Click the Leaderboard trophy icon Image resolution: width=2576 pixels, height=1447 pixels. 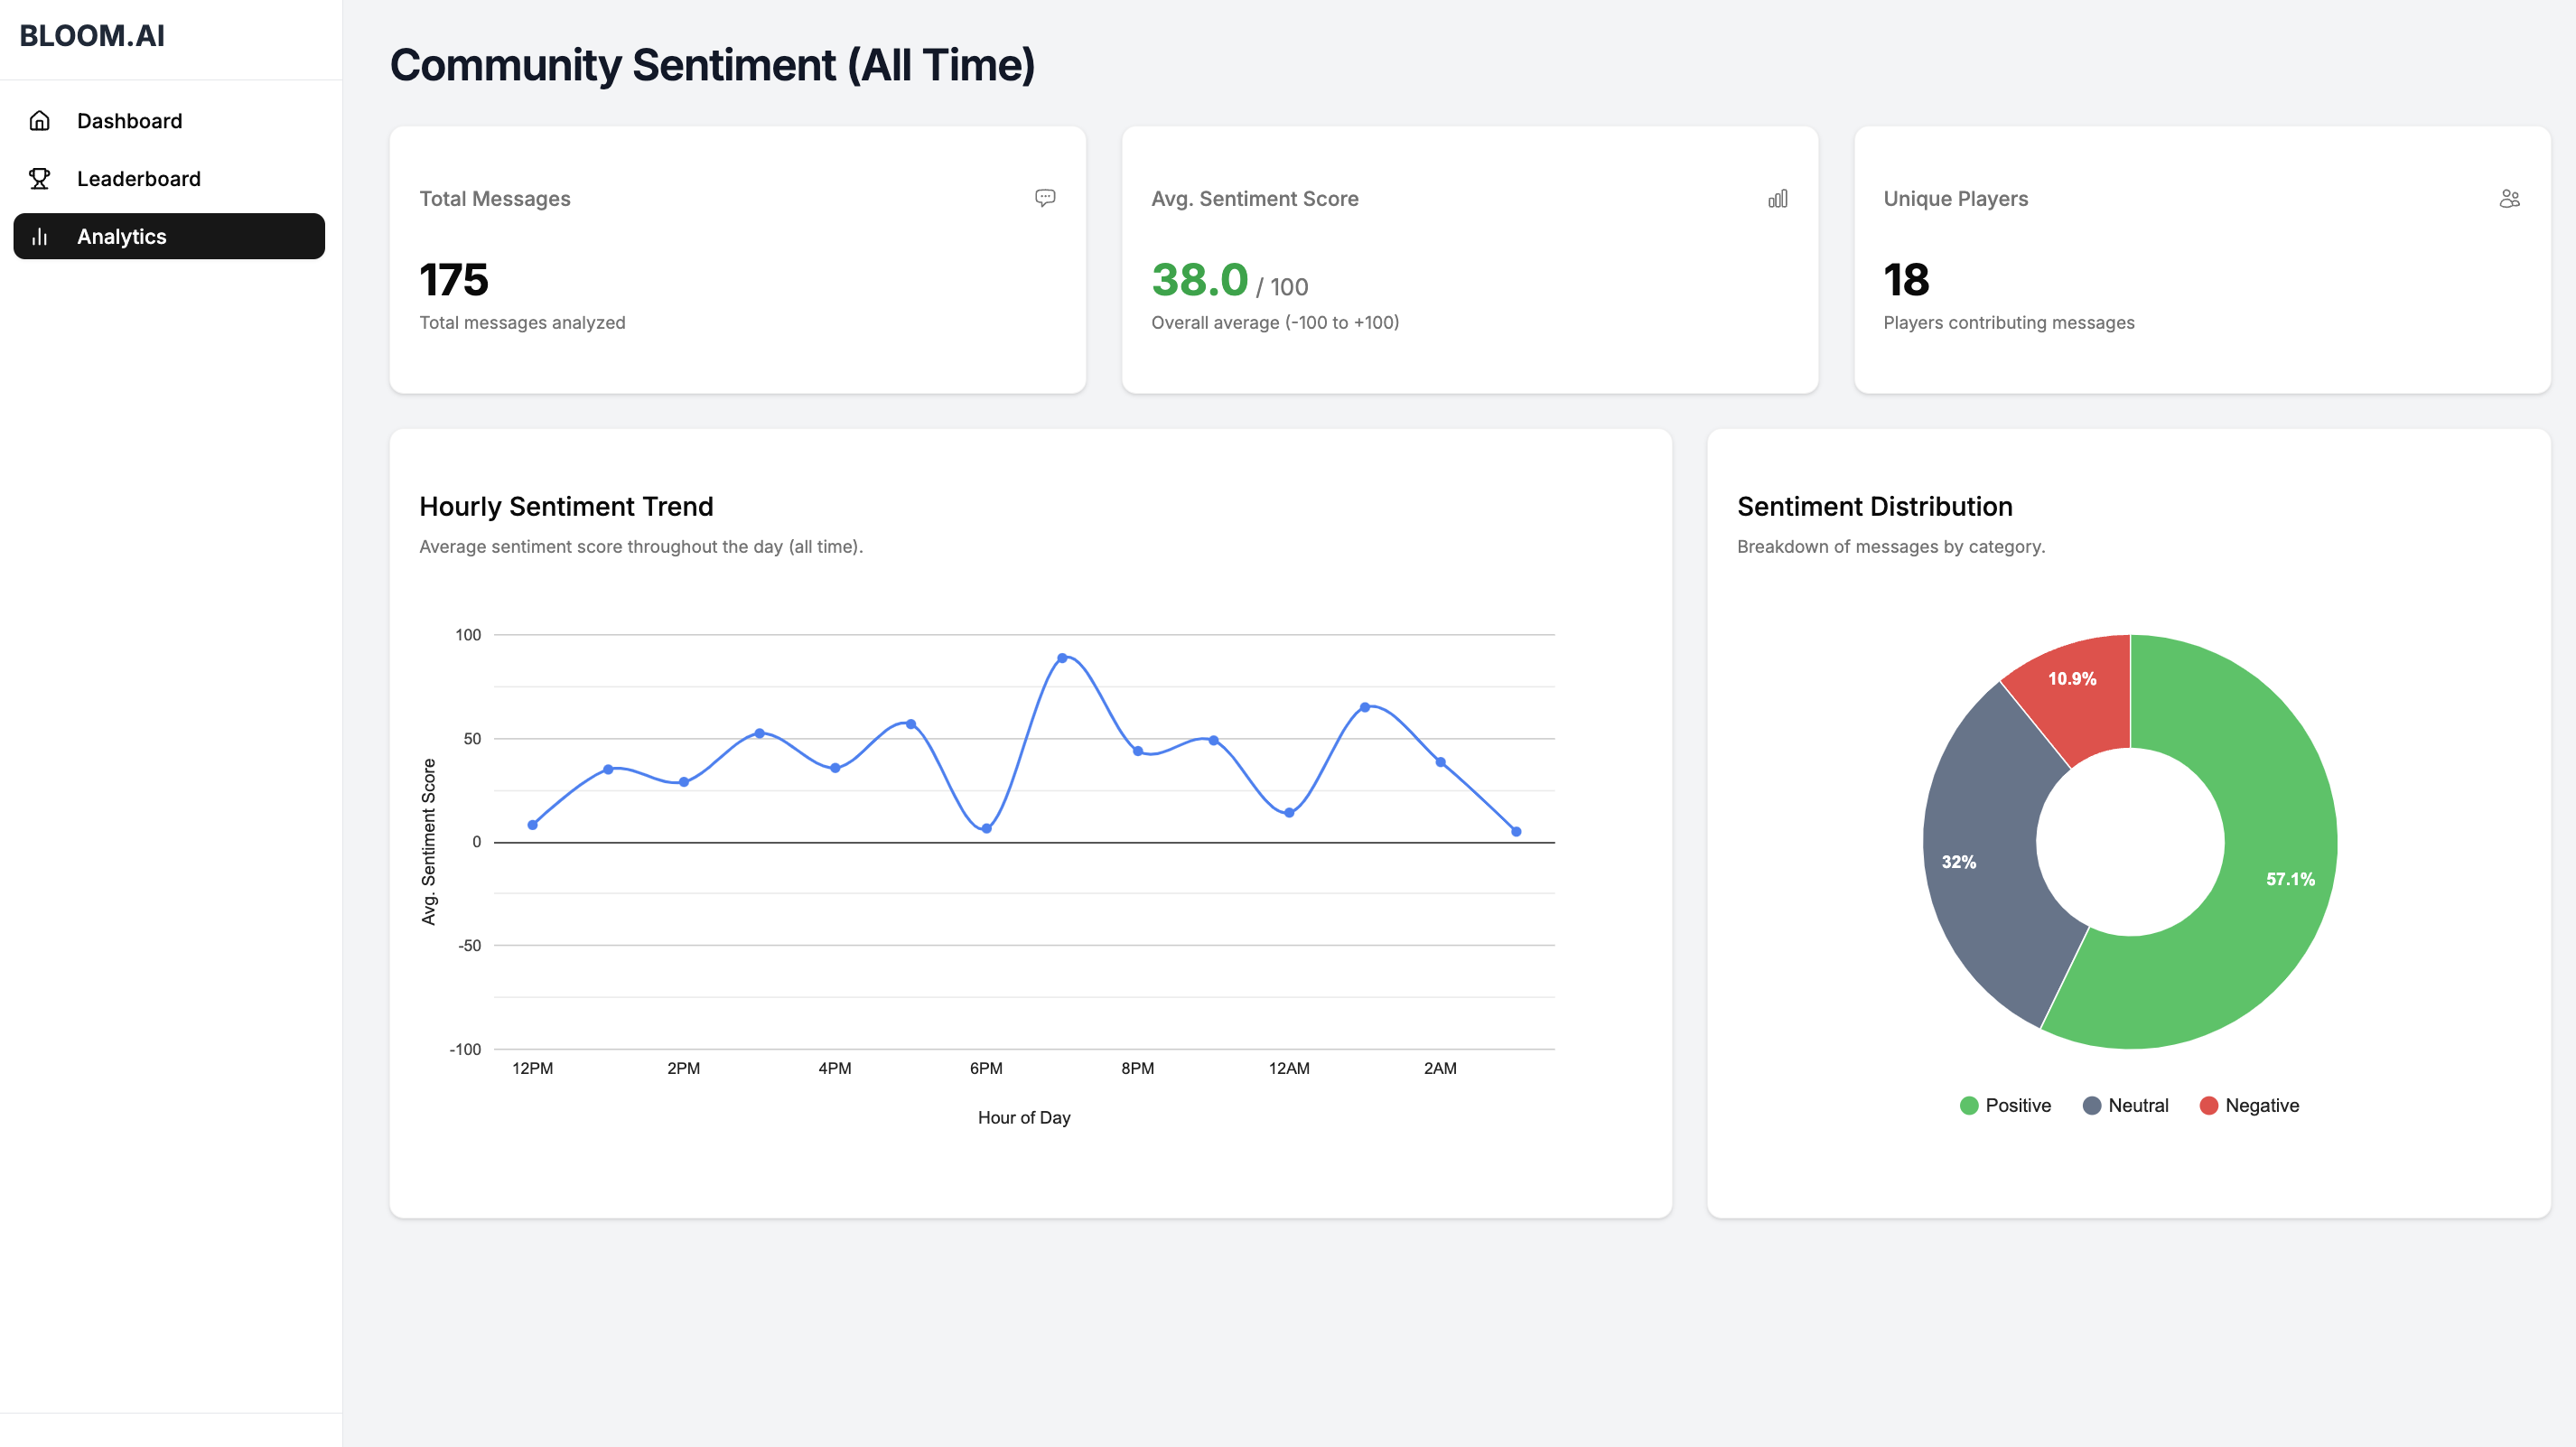(40, 179)
